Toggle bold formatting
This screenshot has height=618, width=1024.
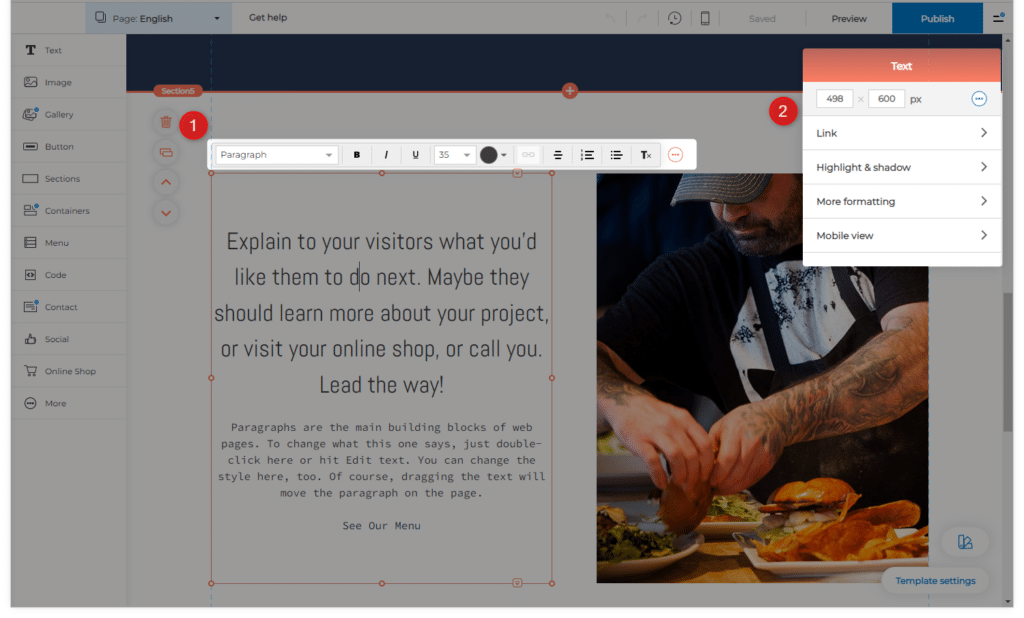pos(357,155)
